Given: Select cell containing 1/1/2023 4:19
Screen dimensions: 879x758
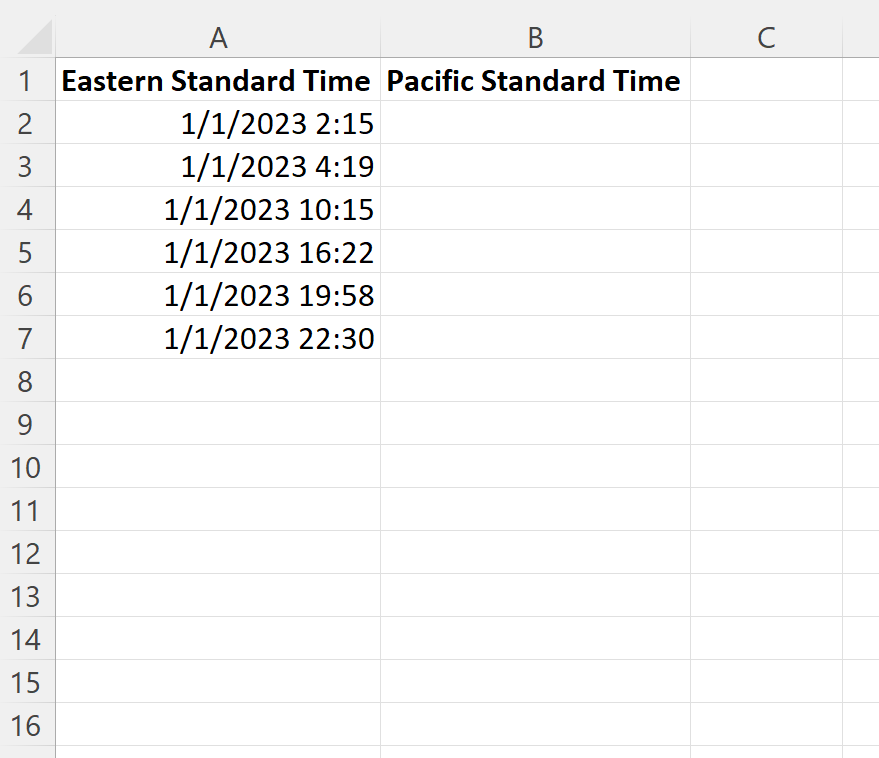Looking at the screenshot, I should (x=218, y=166).
